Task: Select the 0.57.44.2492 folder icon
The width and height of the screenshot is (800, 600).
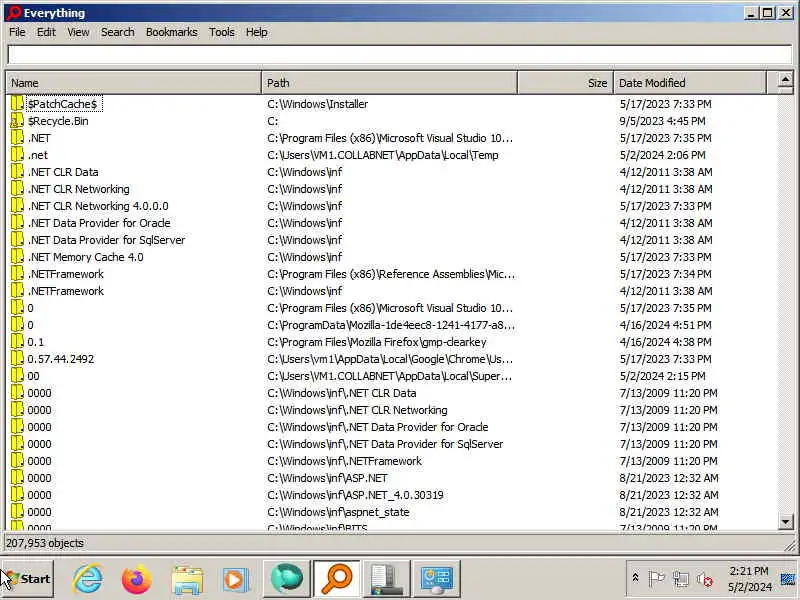Action: pyautogui.click(x=17, y=359)
